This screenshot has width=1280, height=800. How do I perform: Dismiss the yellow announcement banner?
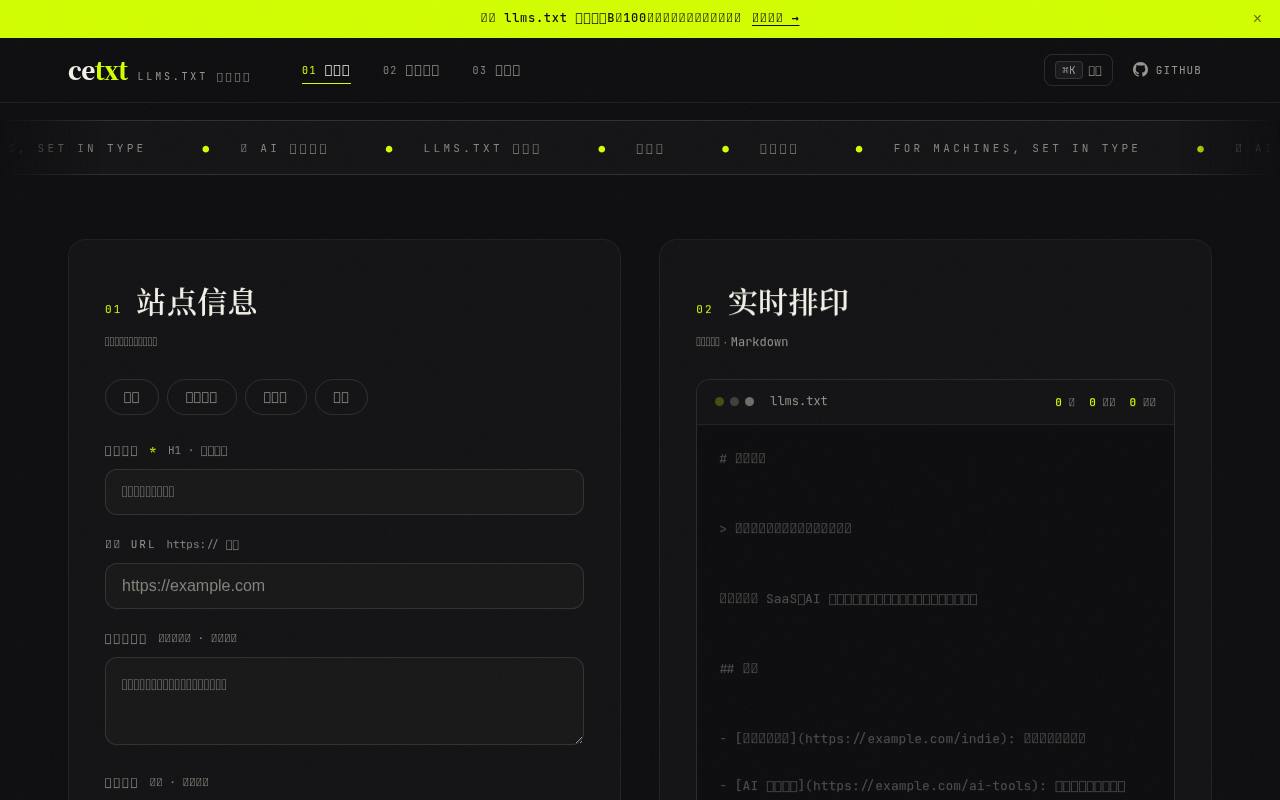click(x=1257, y=18)
